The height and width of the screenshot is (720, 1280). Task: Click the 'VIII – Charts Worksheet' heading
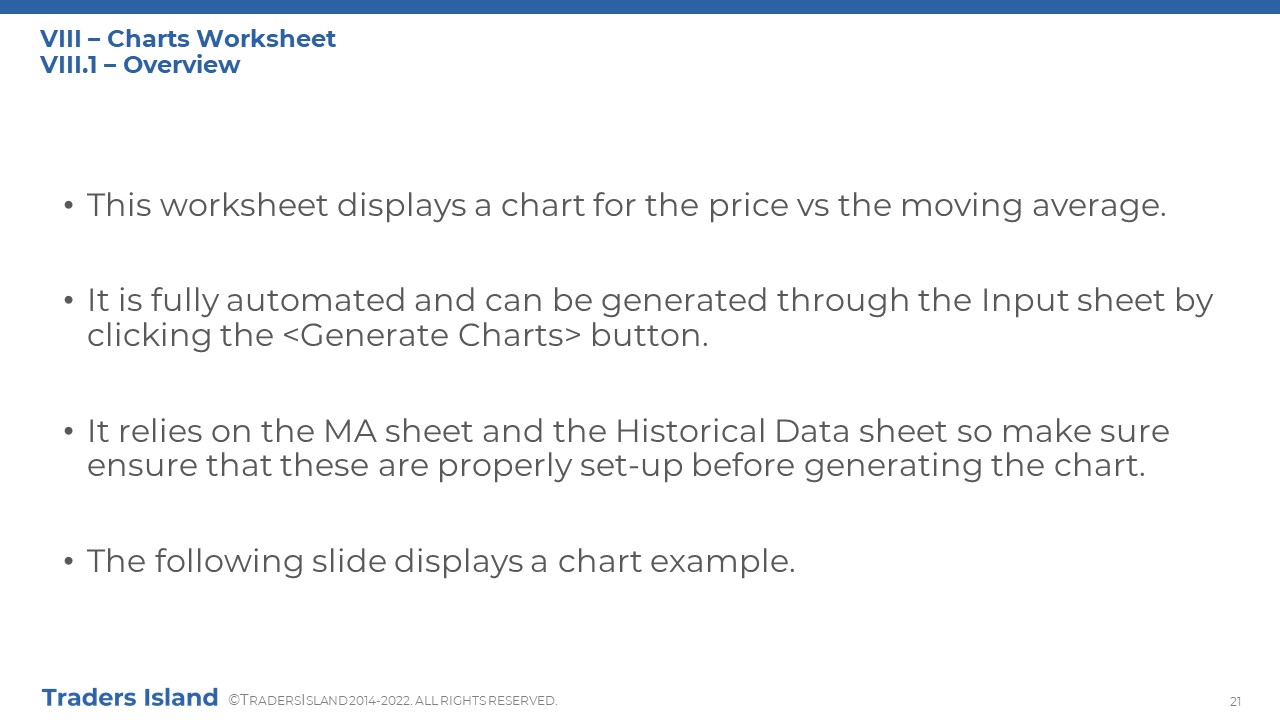[188, 39]
